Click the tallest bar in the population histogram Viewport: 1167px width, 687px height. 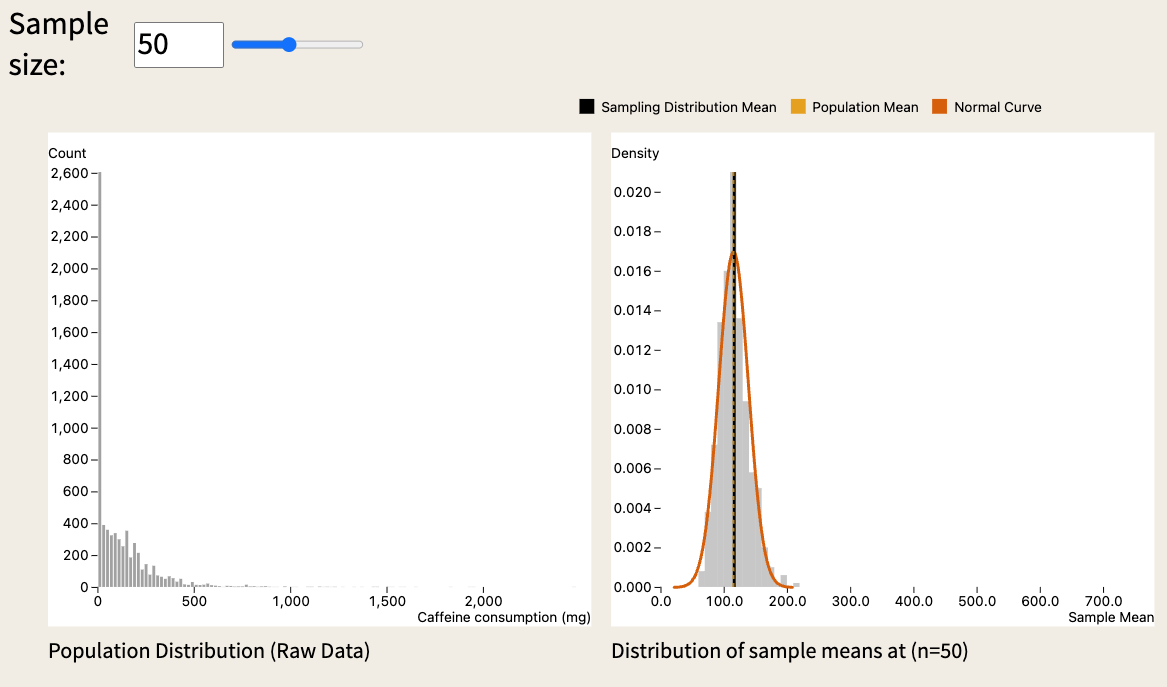pyautogui.click(x=99, y=380)
